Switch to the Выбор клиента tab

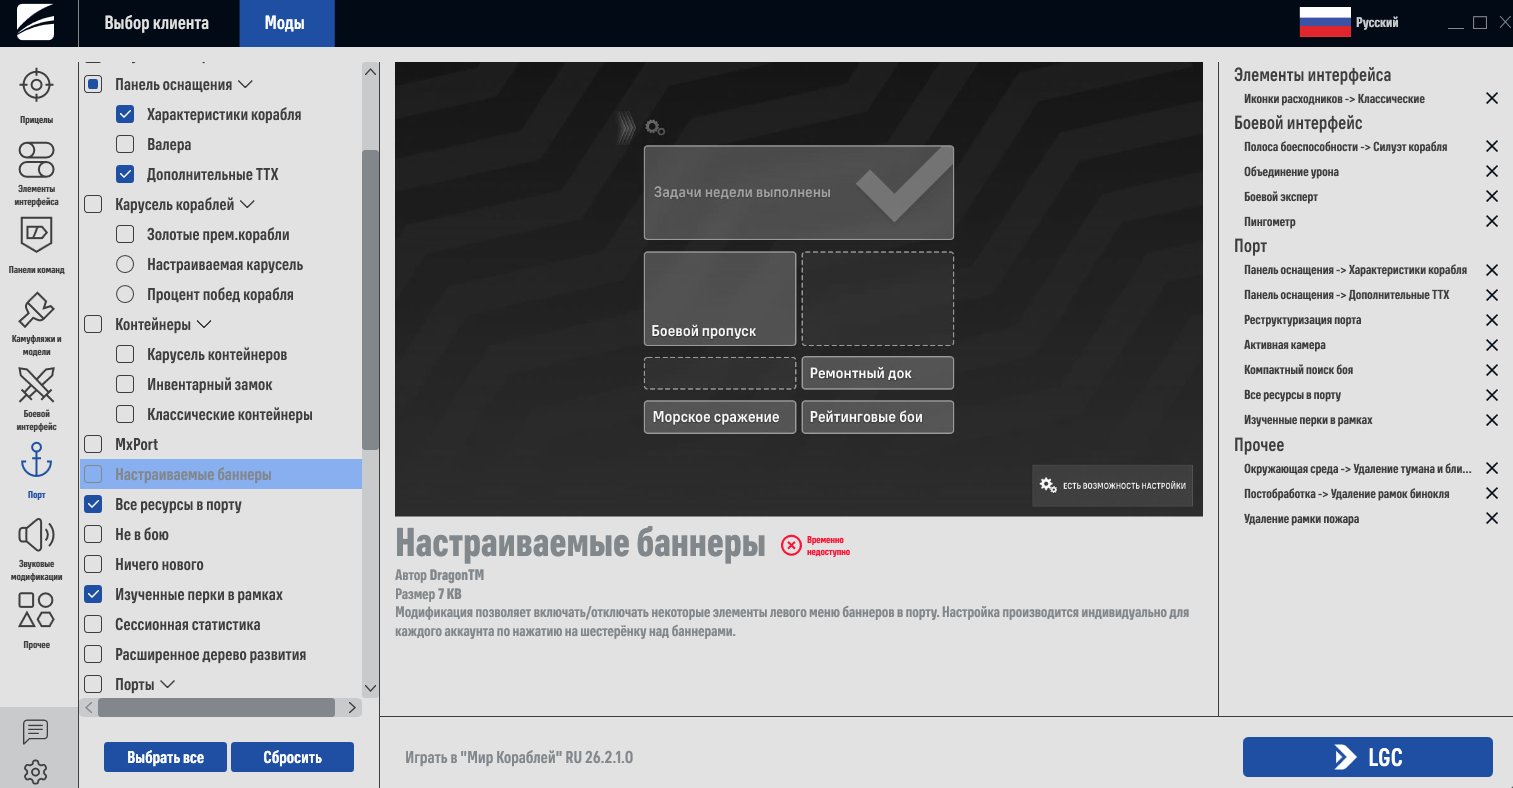(157, 23)
